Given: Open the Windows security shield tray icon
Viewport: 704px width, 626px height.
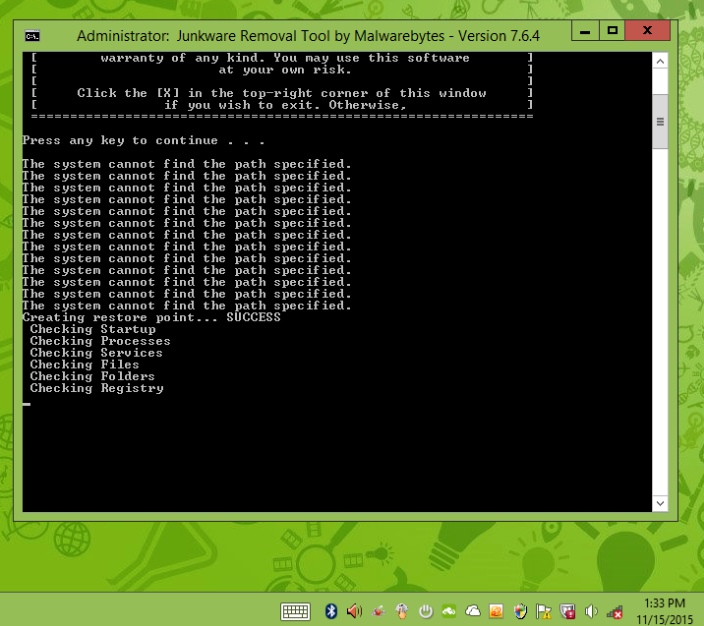Looking at the screenshot, I should coord(520,611).
